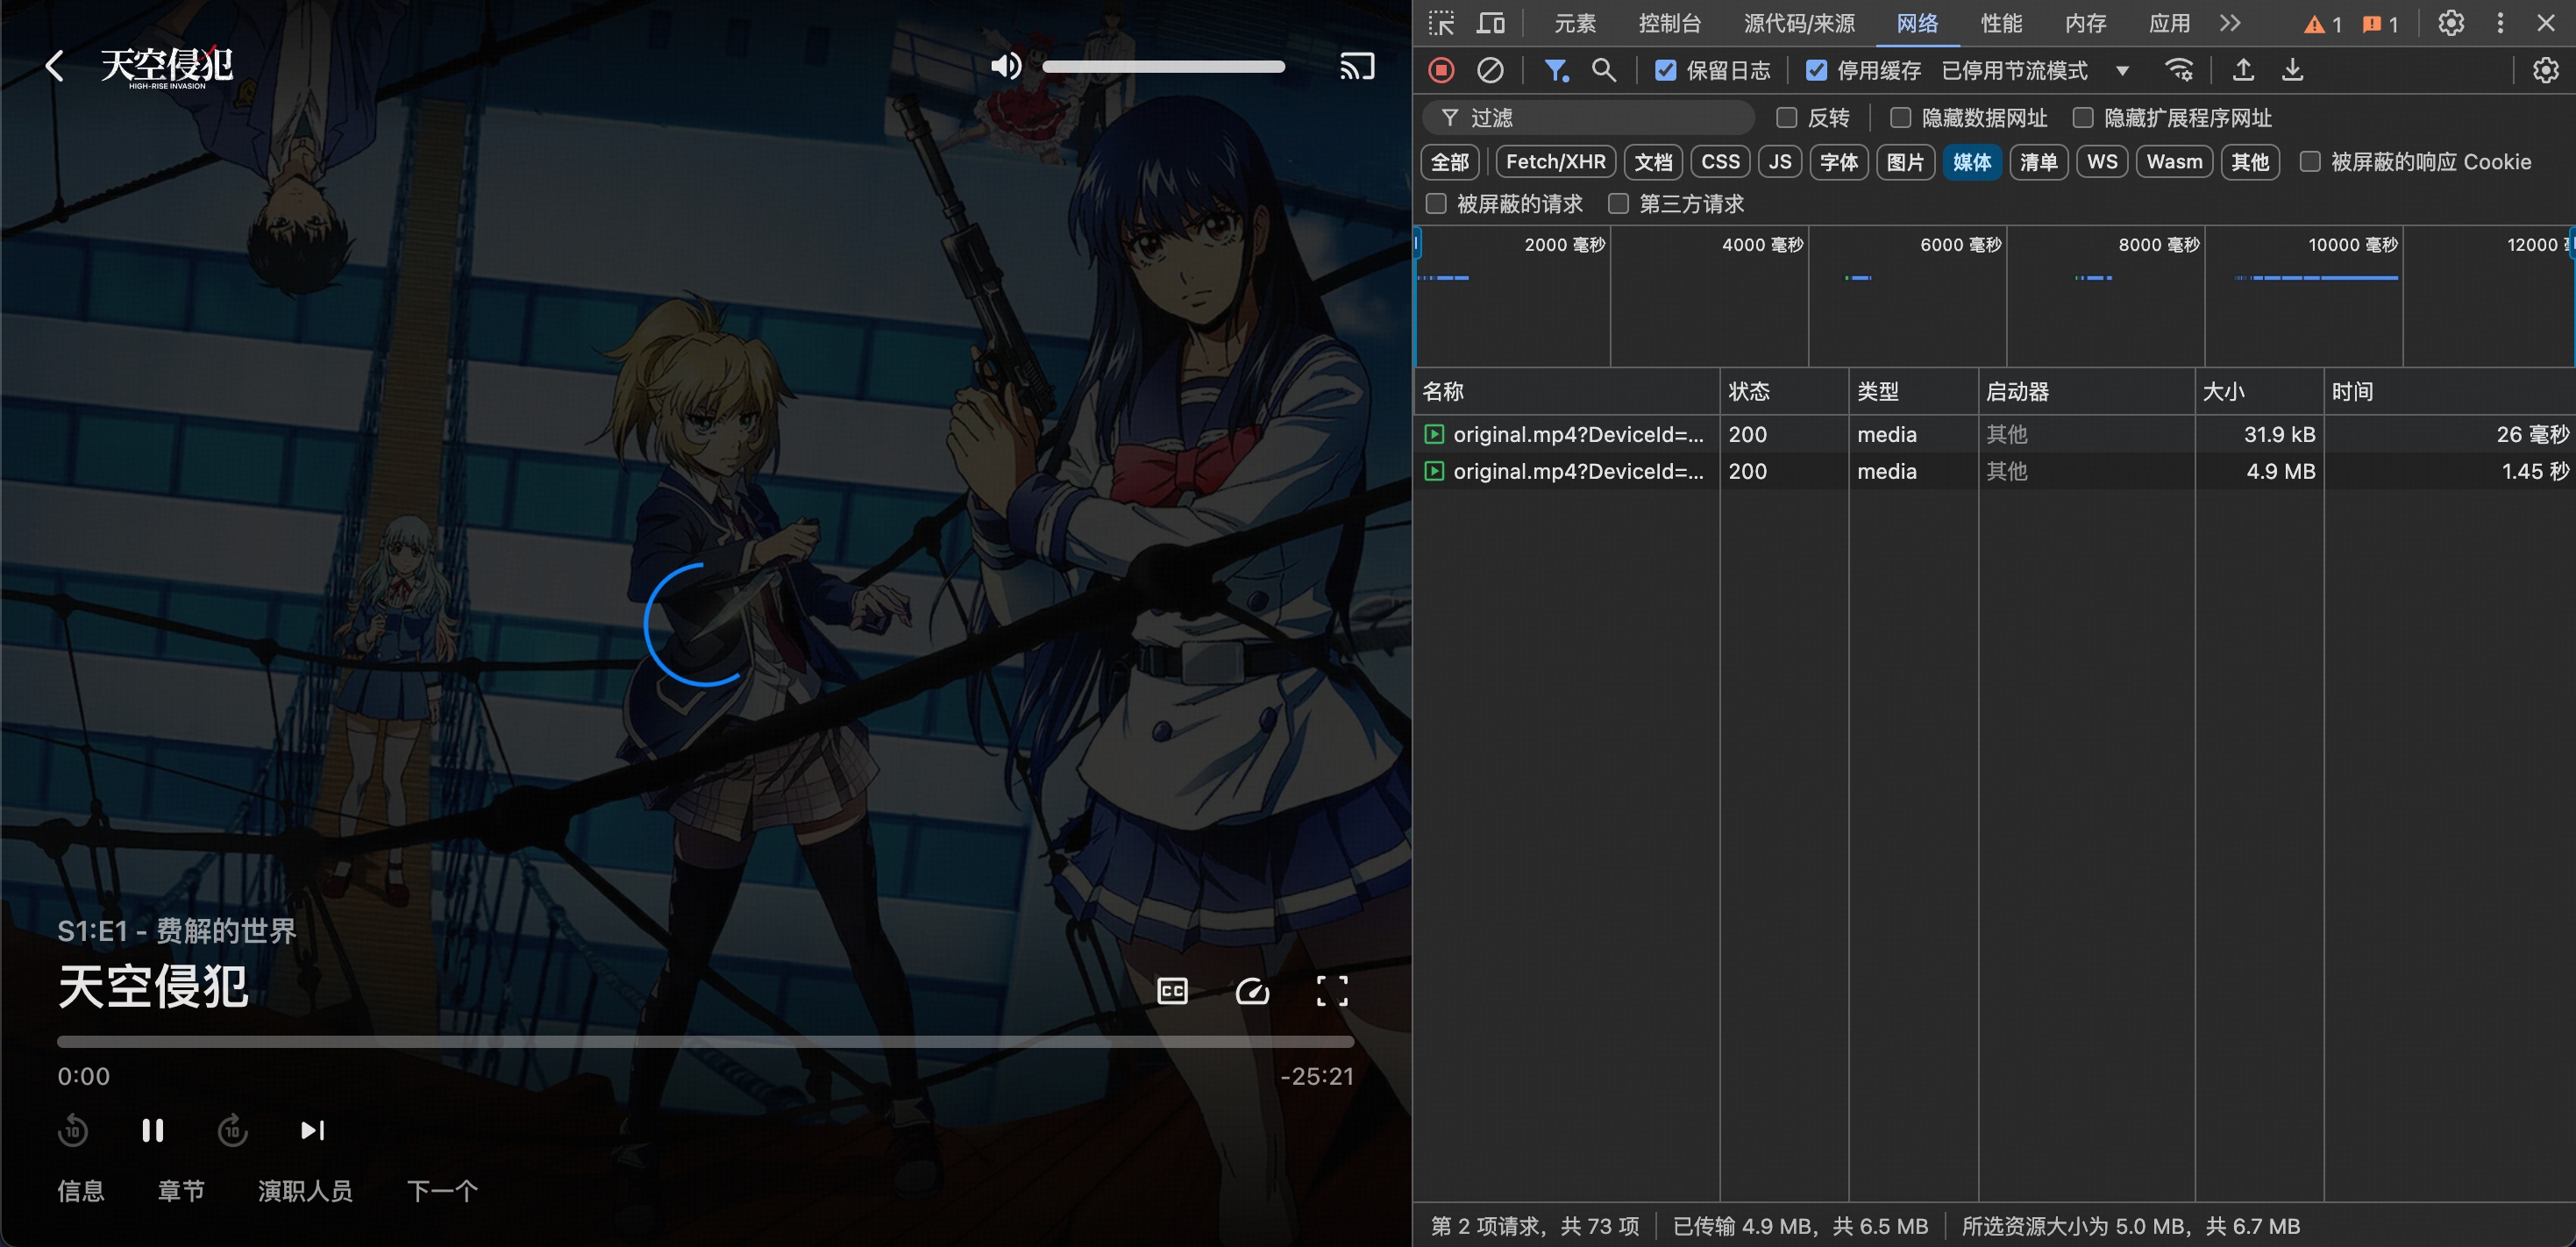Viewport: 2576px width, 1247px height.
Task: Open closed captions settings
Action: point(1172,990)
